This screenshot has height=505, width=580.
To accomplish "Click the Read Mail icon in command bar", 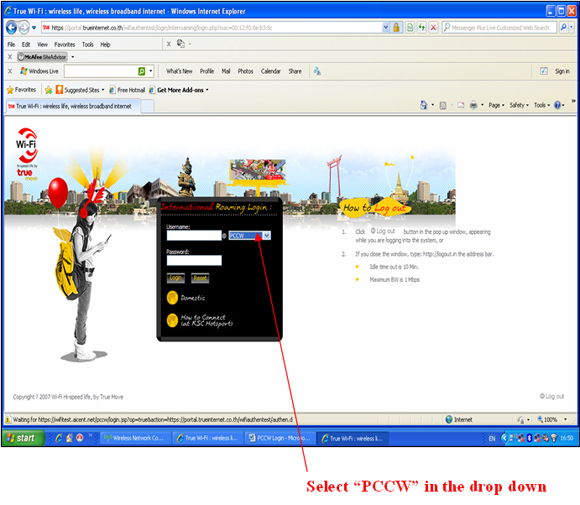I will (461, 105).
